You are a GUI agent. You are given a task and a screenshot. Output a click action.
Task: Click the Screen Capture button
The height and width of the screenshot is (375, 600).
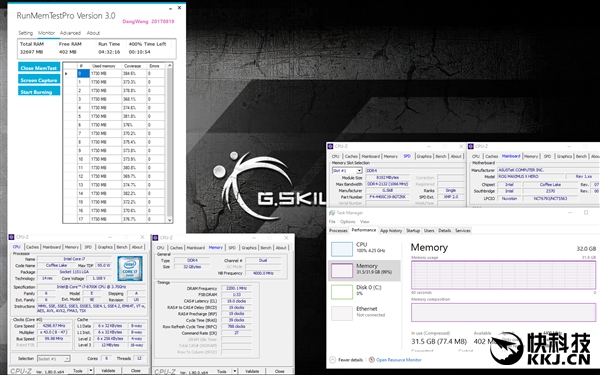click(39, 80)
